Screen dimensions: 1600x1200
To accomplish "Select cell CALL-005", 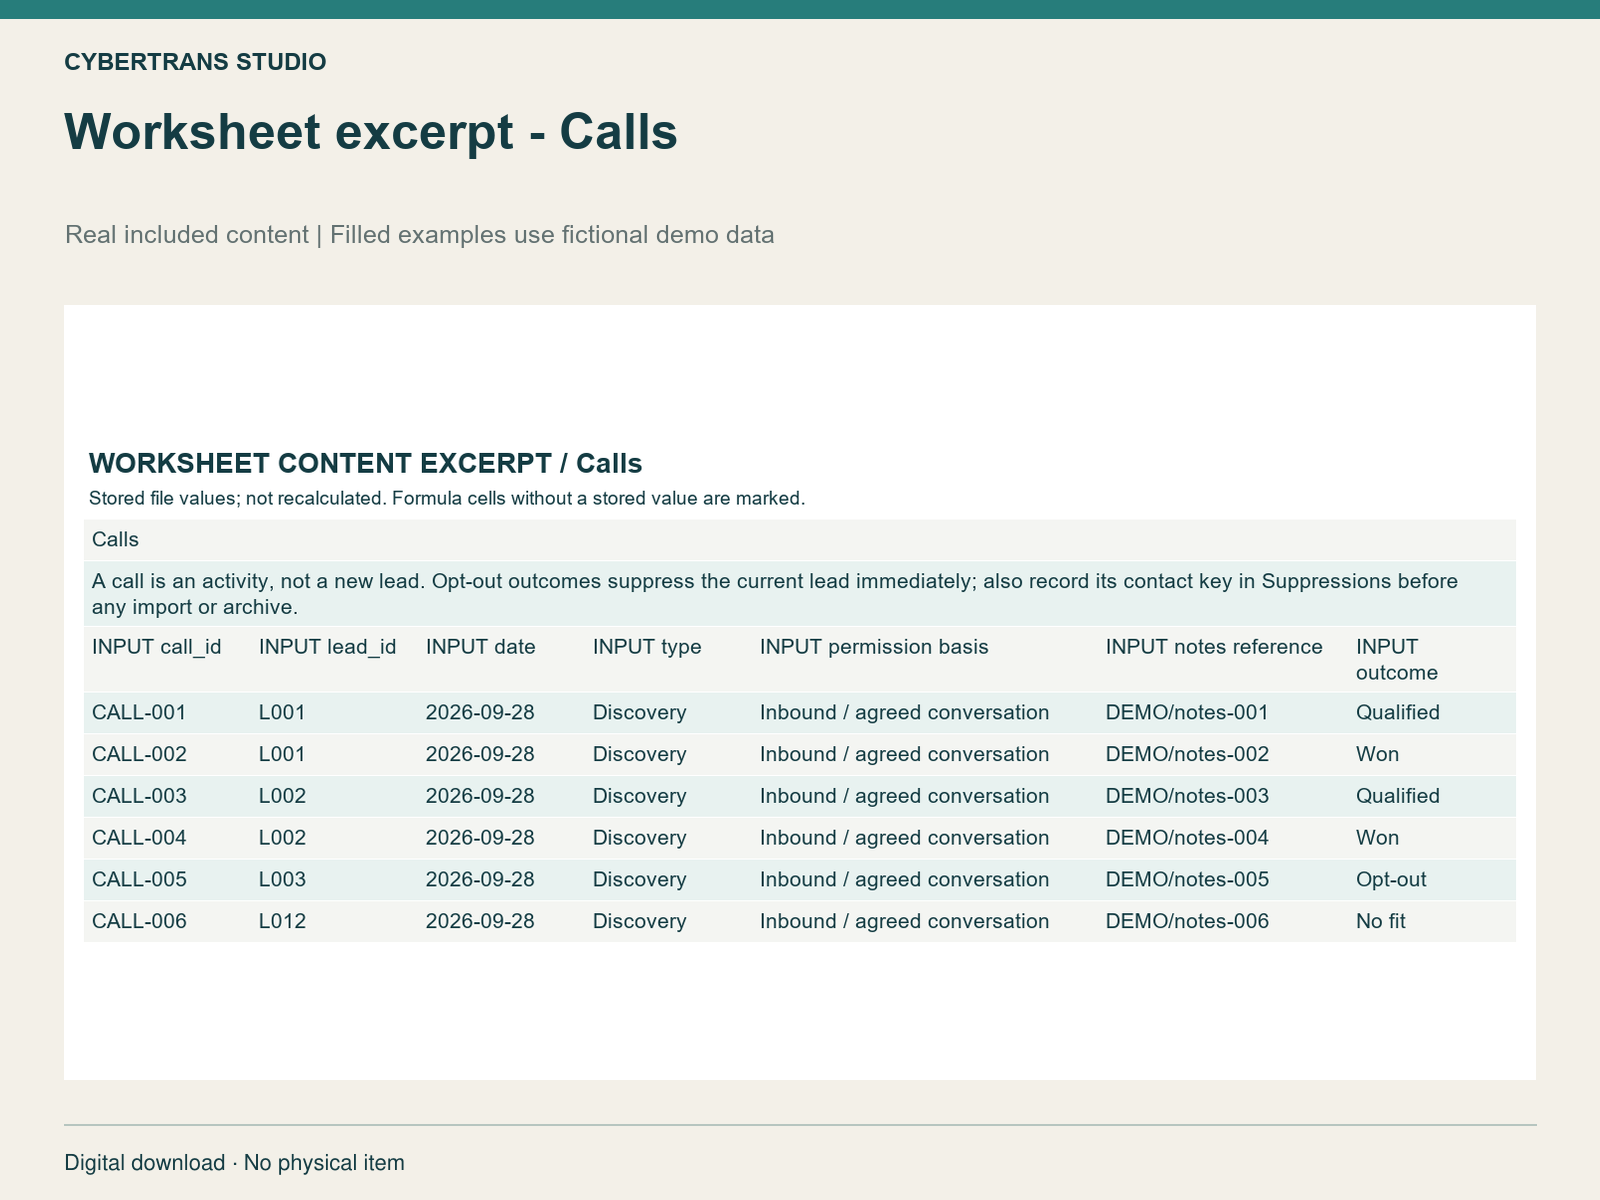I will click(139, 880).
